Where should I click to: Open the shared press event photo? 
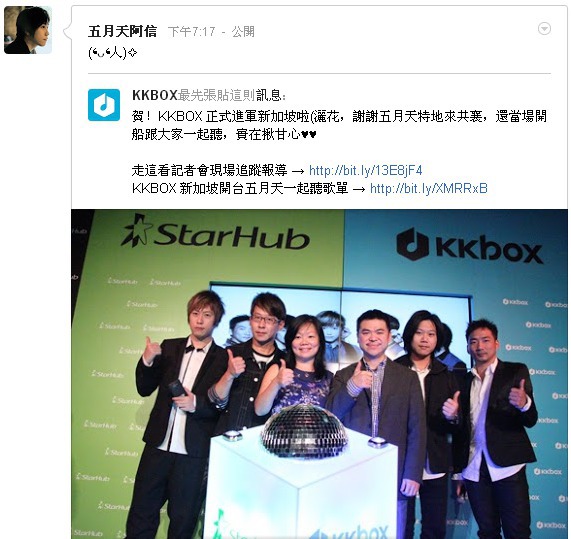[x=319, y=374]
